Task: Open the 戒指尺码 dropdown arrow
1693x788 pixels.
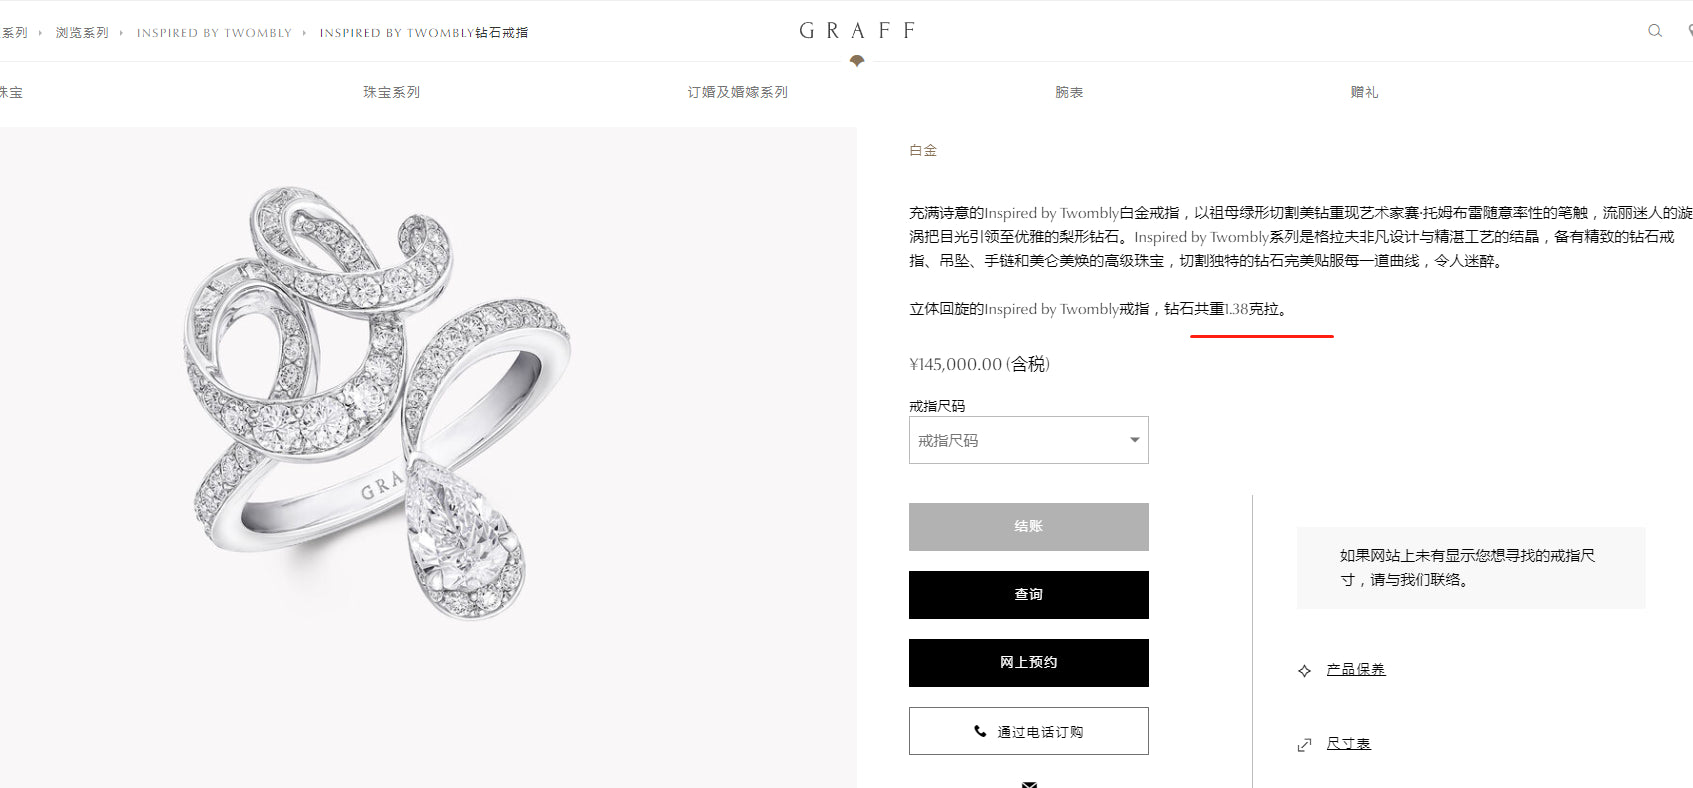Action: (x=1135, y=440)
